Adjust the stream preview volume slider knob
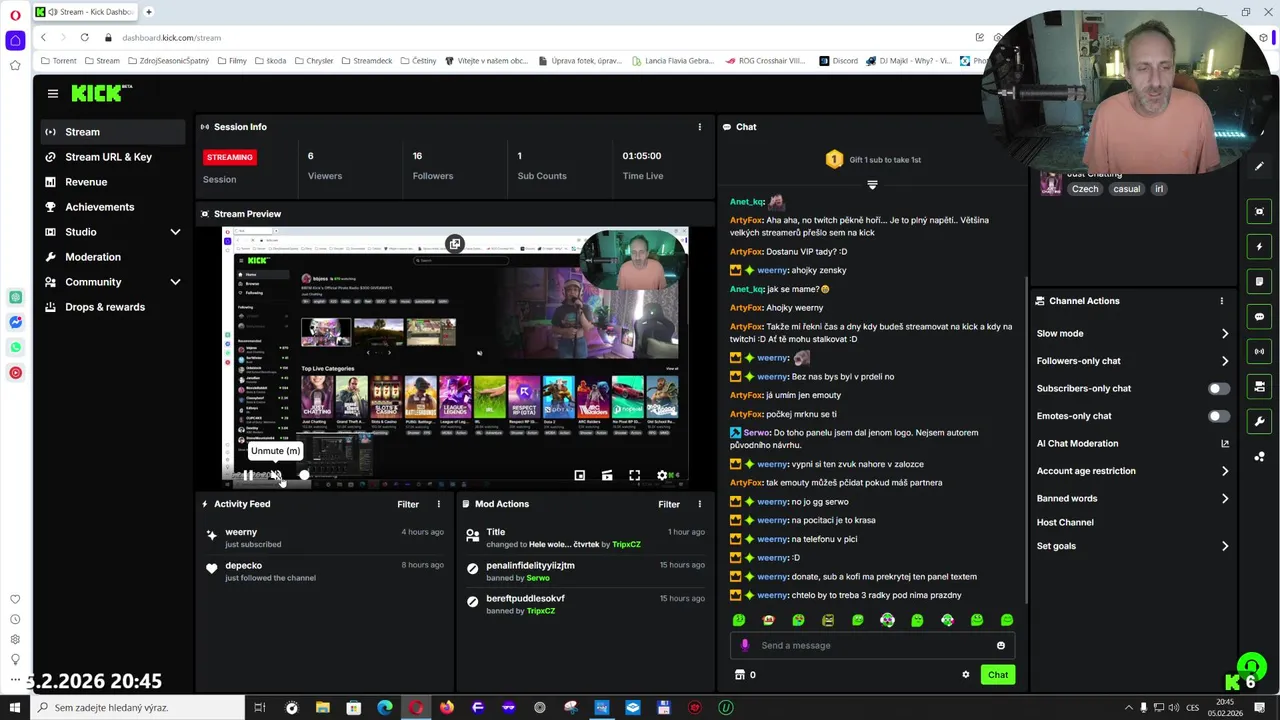Image resolution: width=1280 pixels, height=720 pixels. [x=304, y=476]
